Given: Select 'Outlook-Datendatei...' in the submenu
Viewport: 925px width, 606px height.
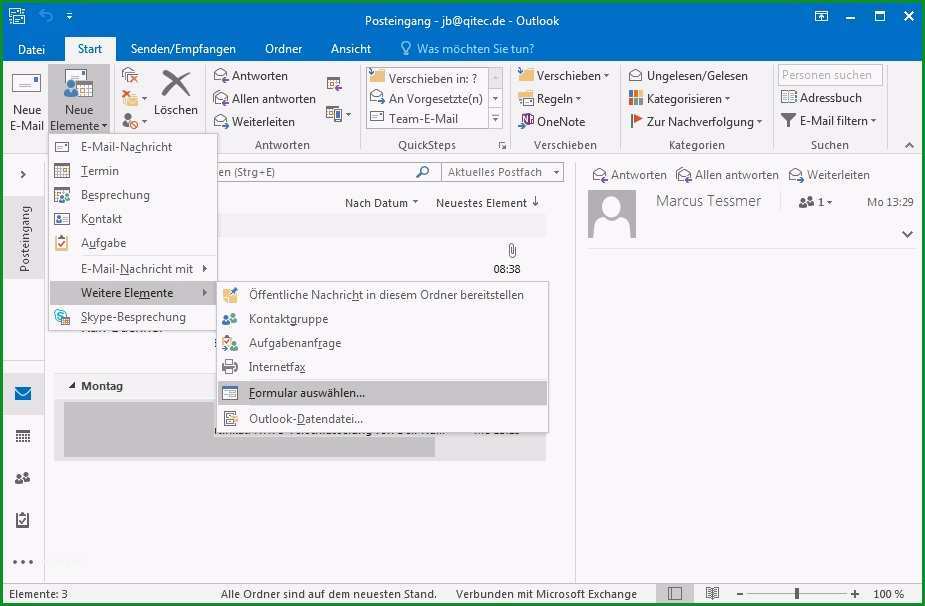Looking at the screenshot, I should [x=383, y=419].
